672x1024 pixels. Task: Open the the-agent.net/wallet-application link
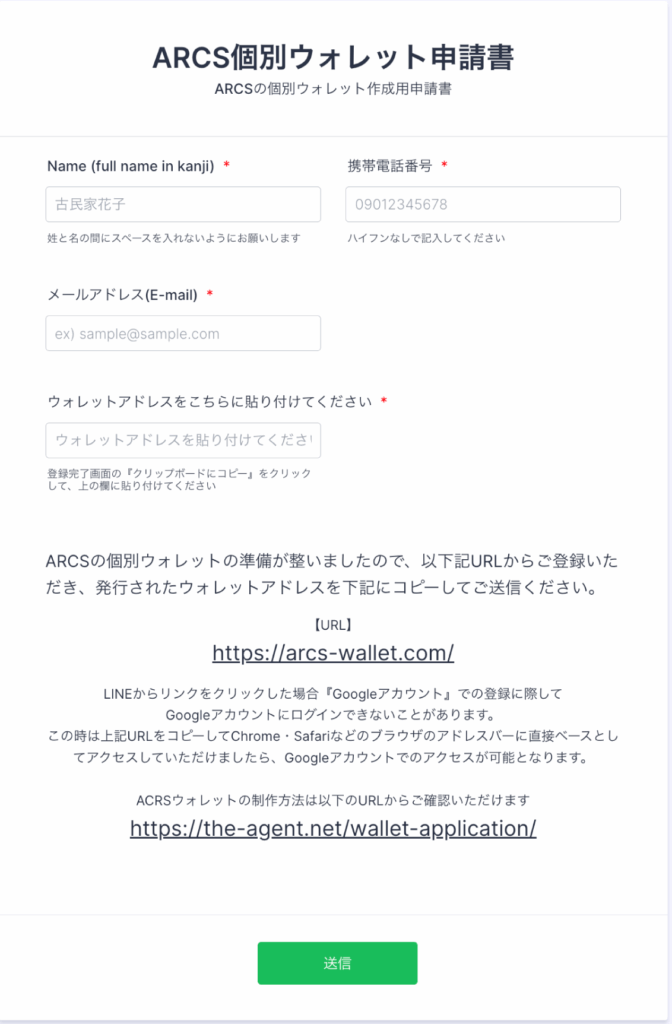coord(333,828)
